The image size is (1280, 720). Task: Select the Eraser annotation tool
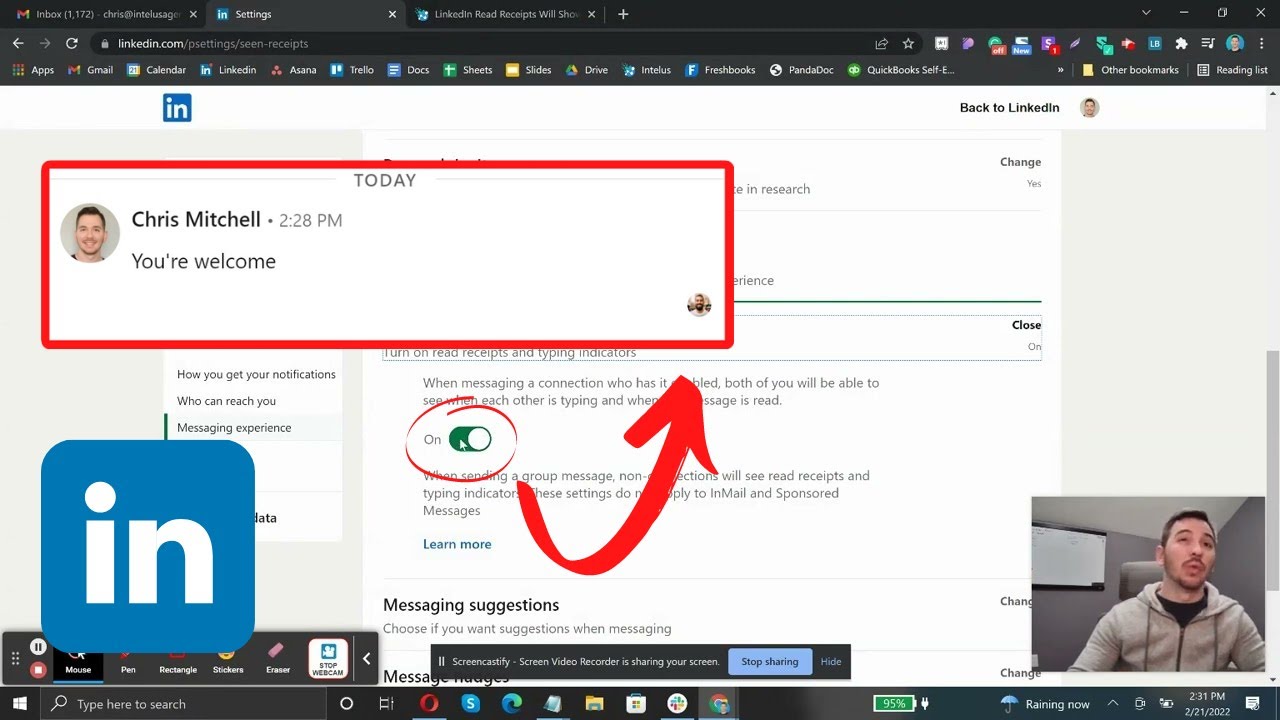278,659
